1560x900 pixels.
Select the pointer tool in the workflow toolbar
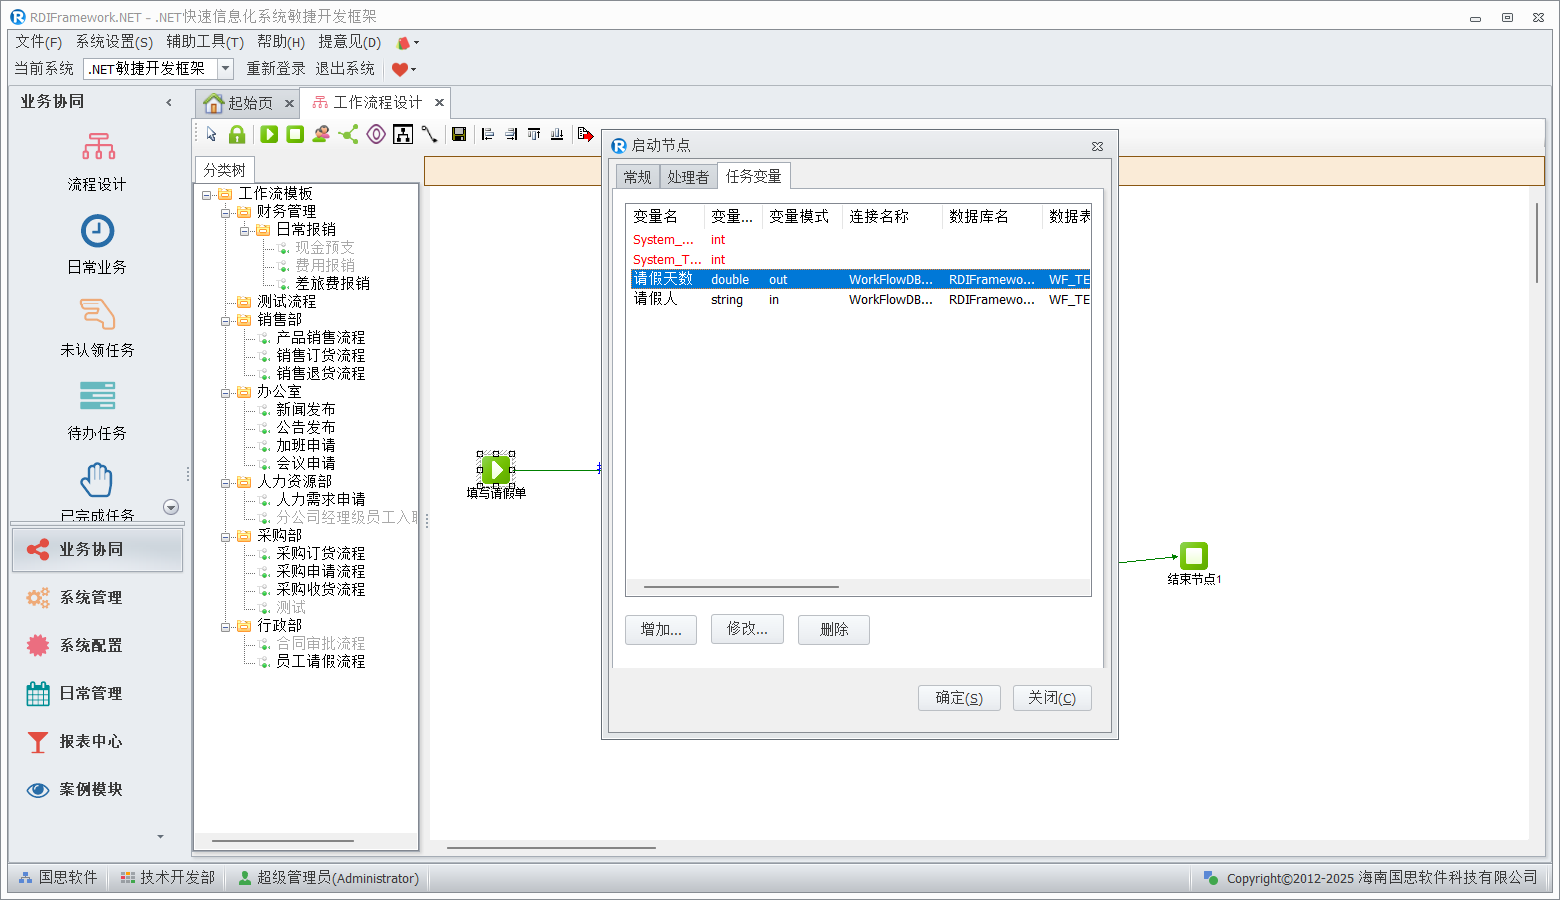[211, 134]
